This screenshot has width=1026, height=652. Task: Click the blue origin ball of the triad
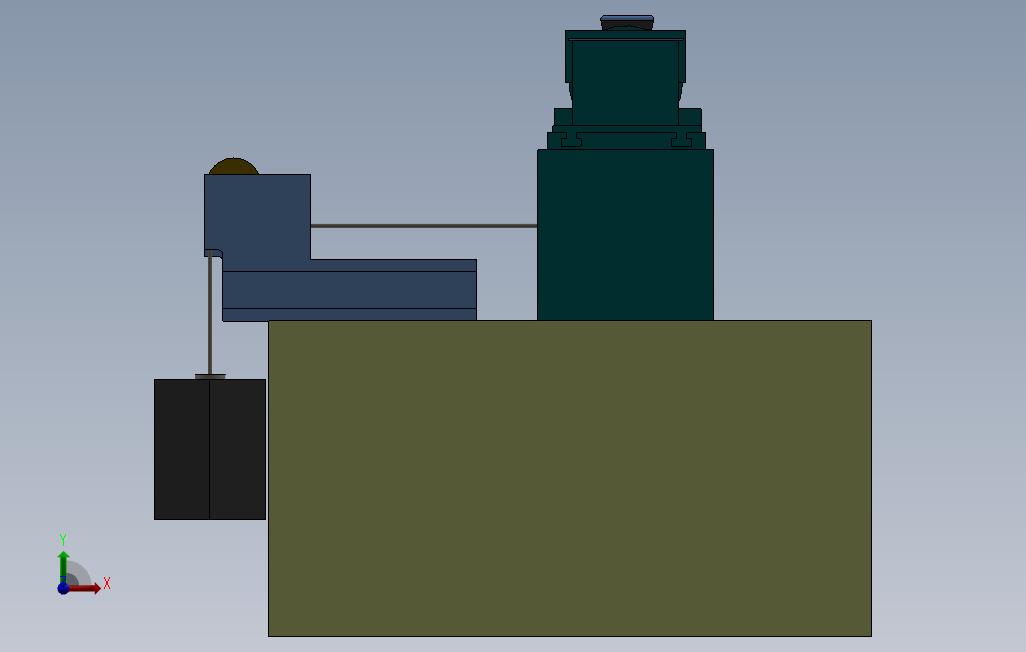(x=63, y=588)
